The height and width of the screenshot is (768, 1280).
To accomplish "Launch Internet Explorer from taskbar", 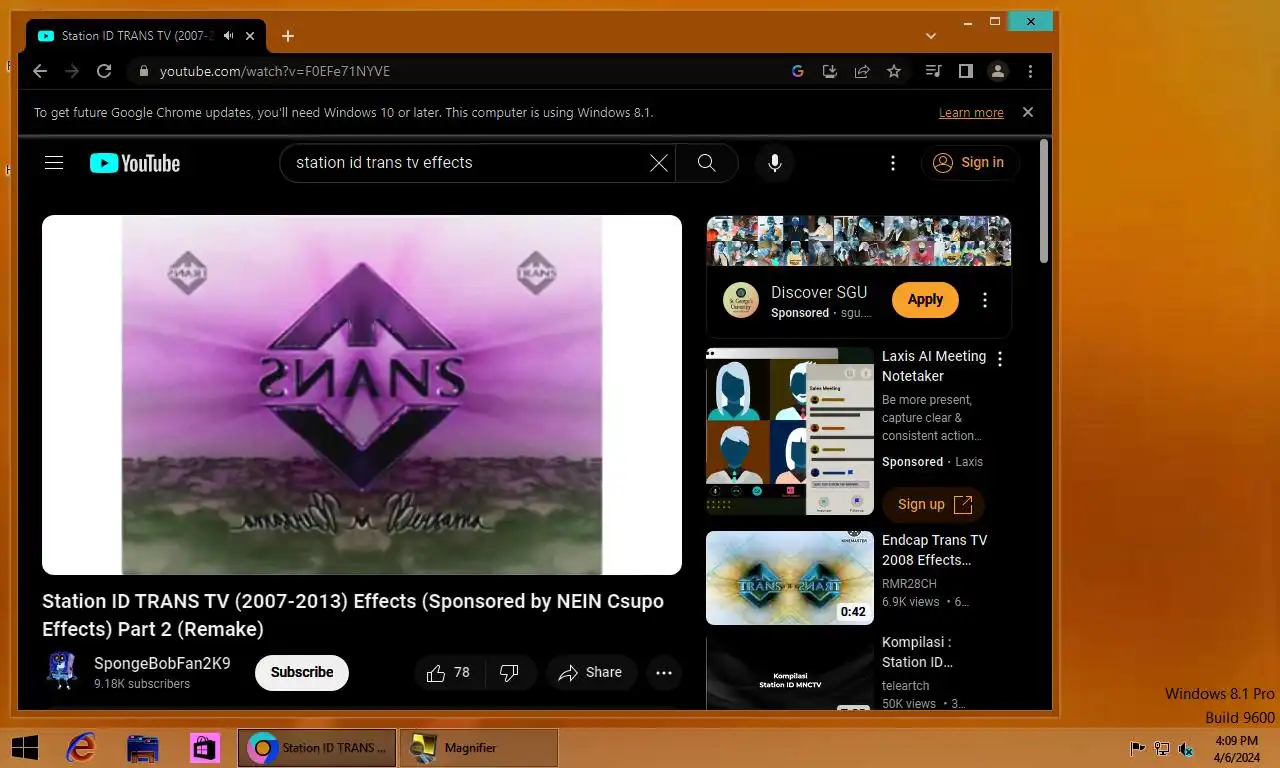I will (x=81, y=747).
